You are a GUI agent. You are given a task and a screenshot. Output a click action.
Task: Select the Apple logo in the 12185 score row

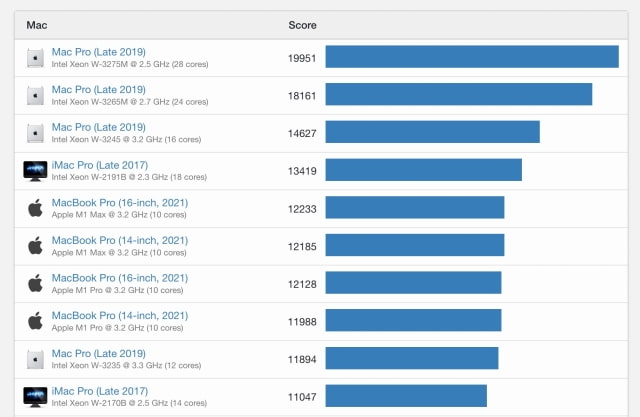click(x=35, y=246)
